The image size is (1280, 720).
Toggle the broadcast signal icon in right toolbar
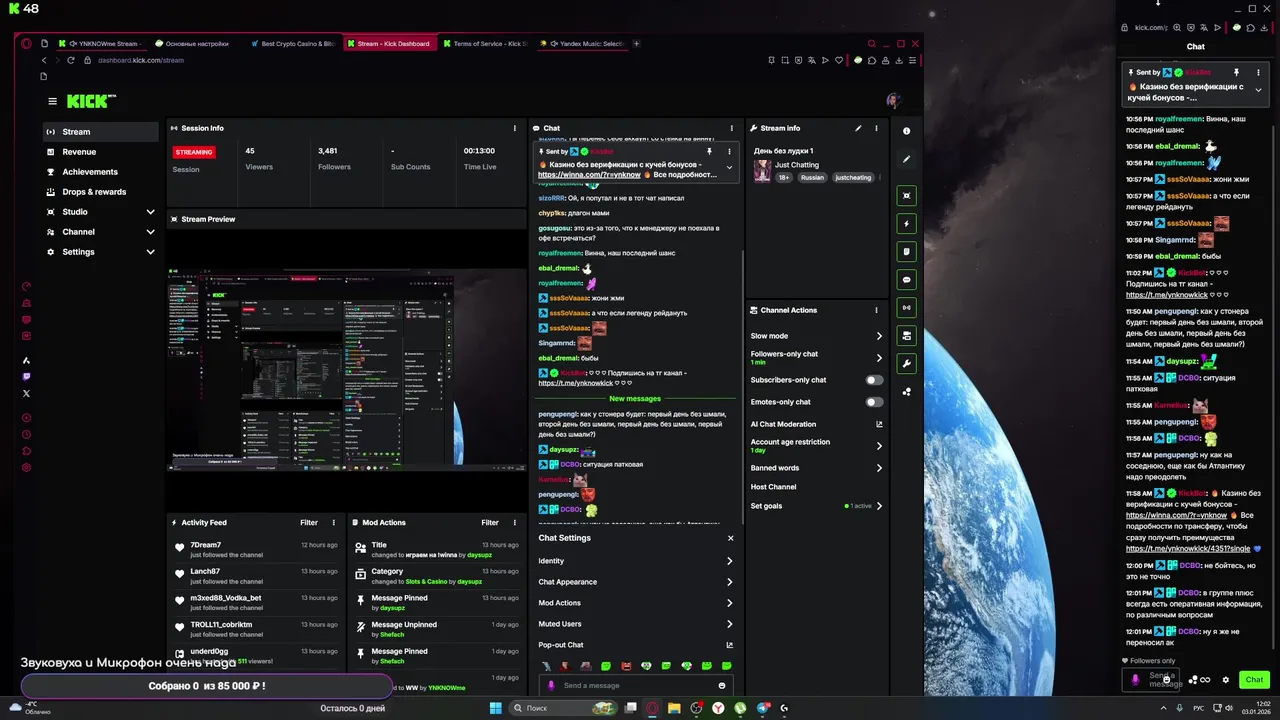pos(906,308)
